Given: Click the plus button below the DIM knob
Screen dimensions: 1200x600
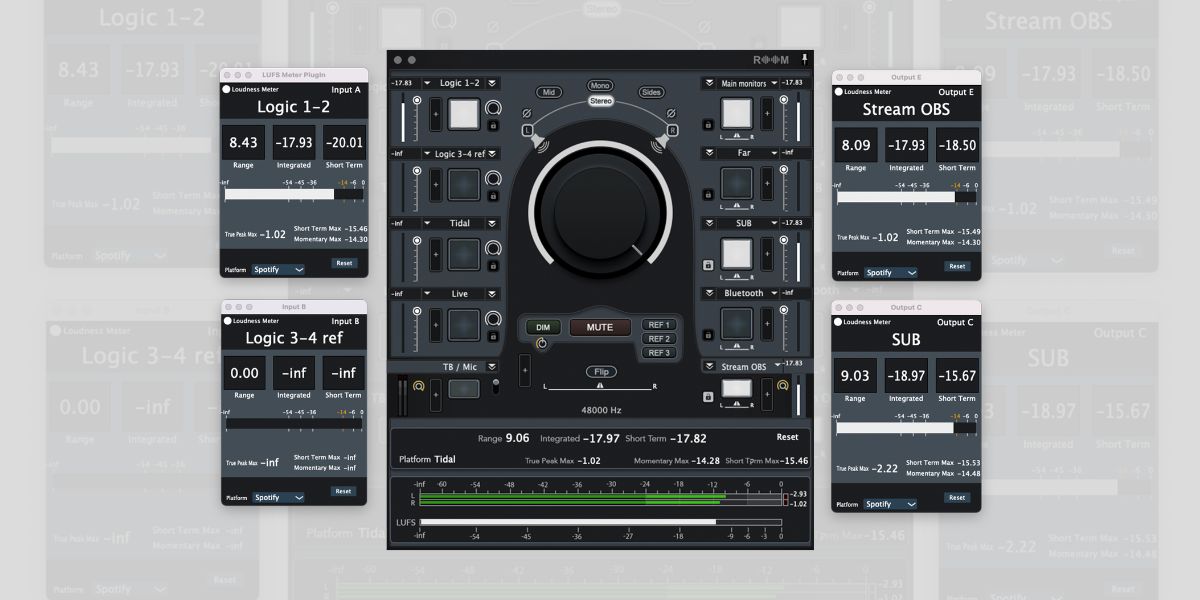Looking at the screenshot, I should [525, 370].
